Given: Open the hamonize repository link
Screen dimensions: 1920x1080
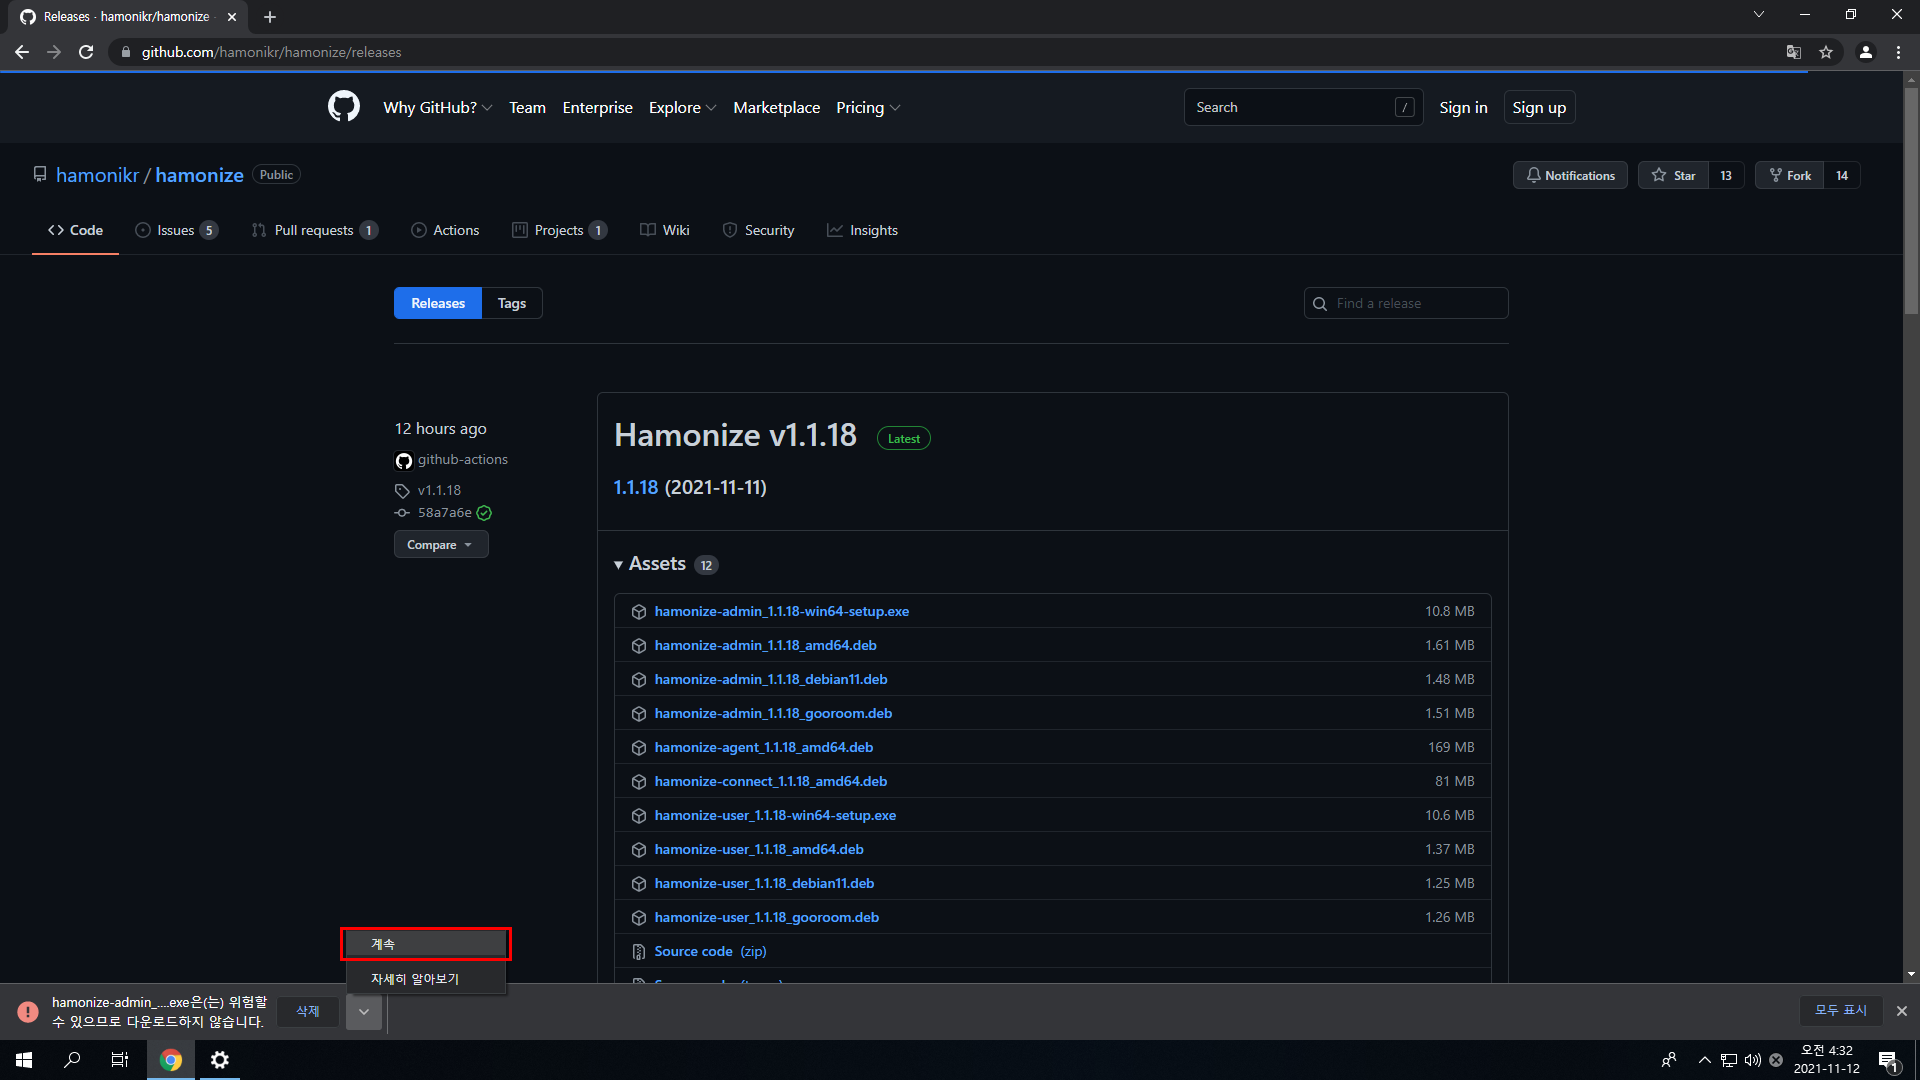Looking at the screenshot, I should click(199, 175).
